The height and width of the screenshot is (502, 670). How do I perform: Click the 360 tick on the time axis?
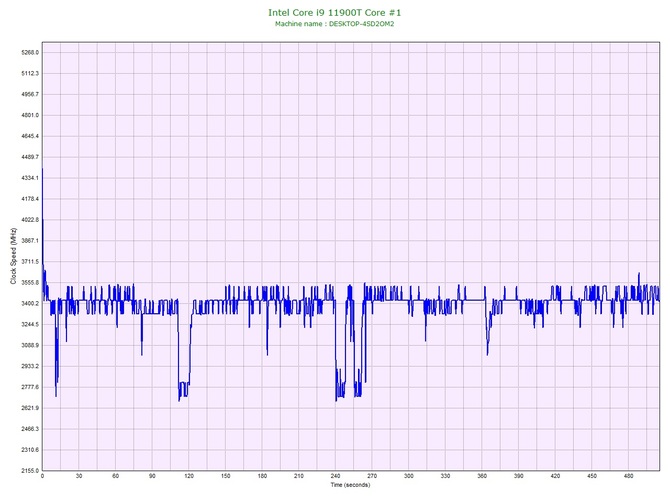pyautogui.click(x=482, y=476)
